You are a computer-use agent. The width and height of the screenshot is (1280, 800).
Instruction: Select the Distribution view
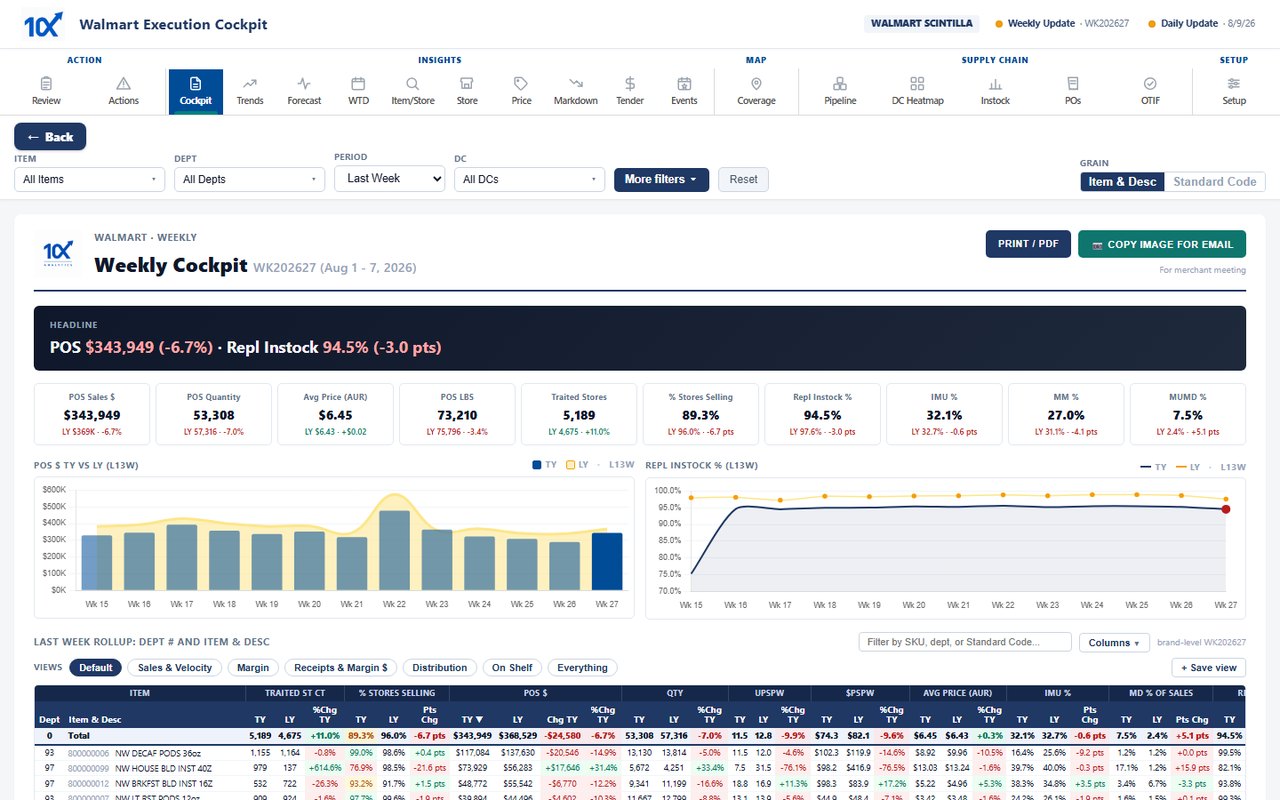[x=440, y=667]
